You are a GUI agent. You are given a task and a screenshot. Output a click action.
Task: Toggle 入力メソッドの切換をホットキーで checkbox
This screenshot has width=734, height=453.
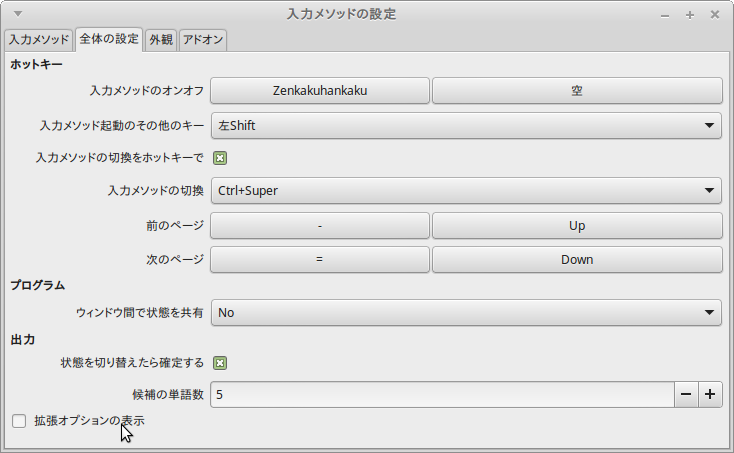[x=220, y=157]
